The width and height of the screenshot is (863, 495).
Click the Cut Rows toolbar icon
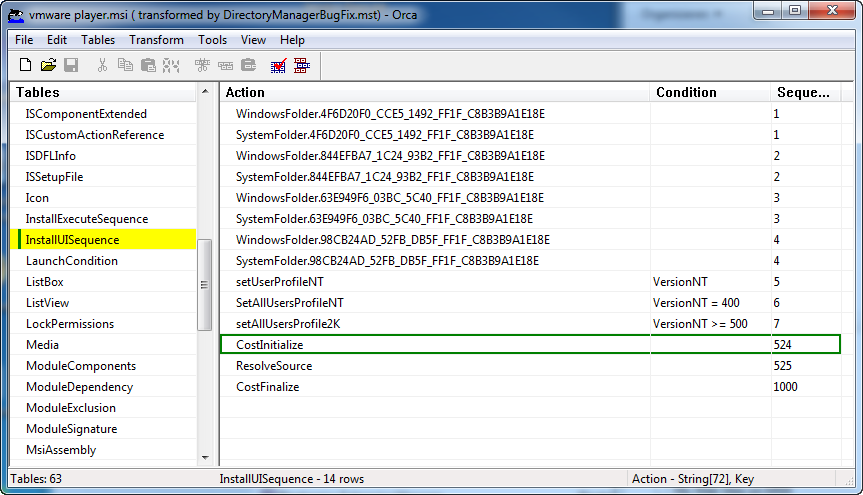[x=171, y=65]
